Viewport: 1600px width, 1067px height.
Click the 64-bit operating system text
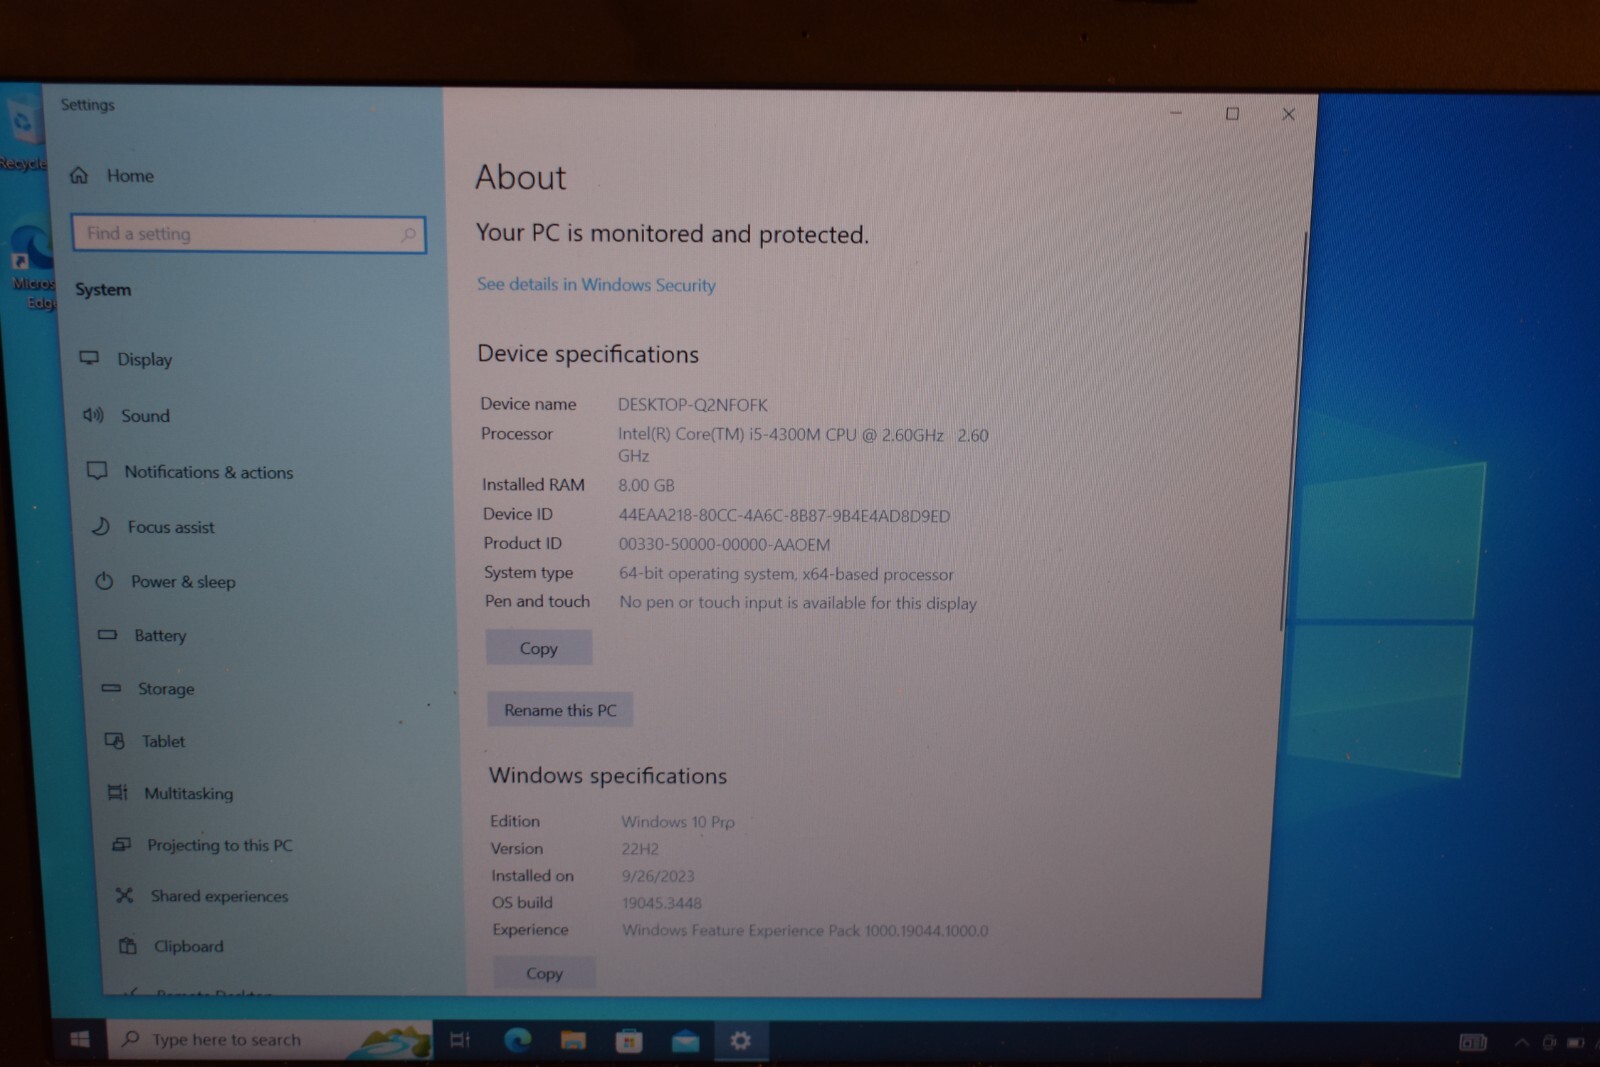pos(786,574)
